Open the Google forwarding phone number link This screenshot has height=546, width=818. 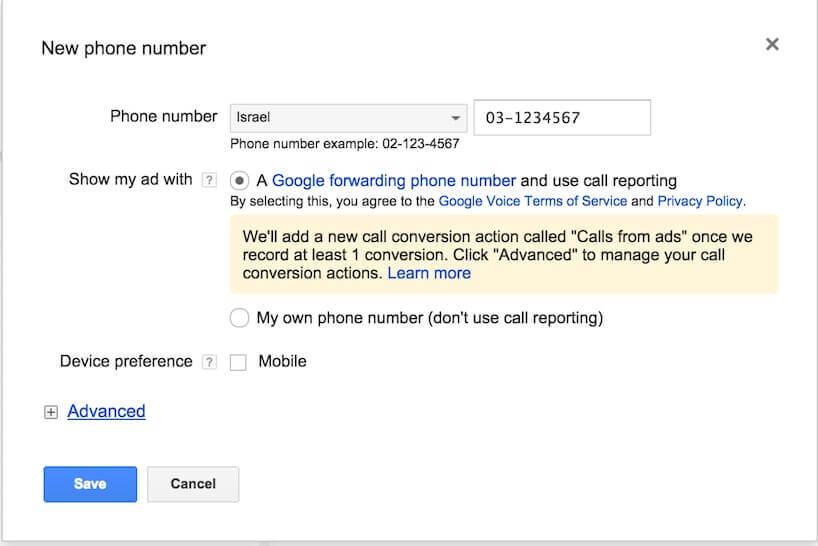[x=394, y=180]
